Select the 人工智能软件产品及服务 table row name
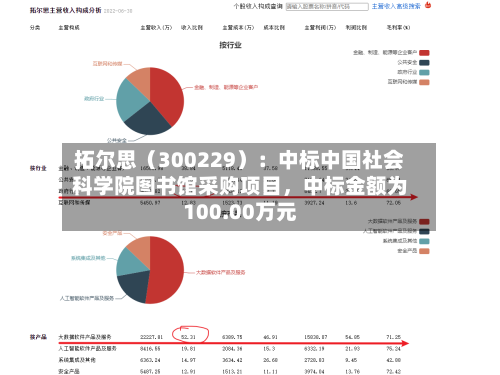This screenshot has height=375, width=500. 87,349
